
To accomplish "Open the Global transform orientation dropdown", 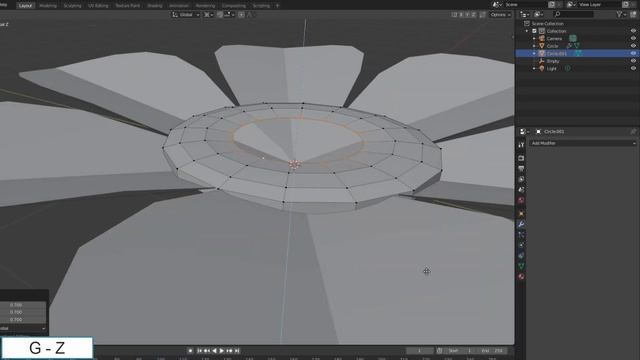I will click(186, 15).
